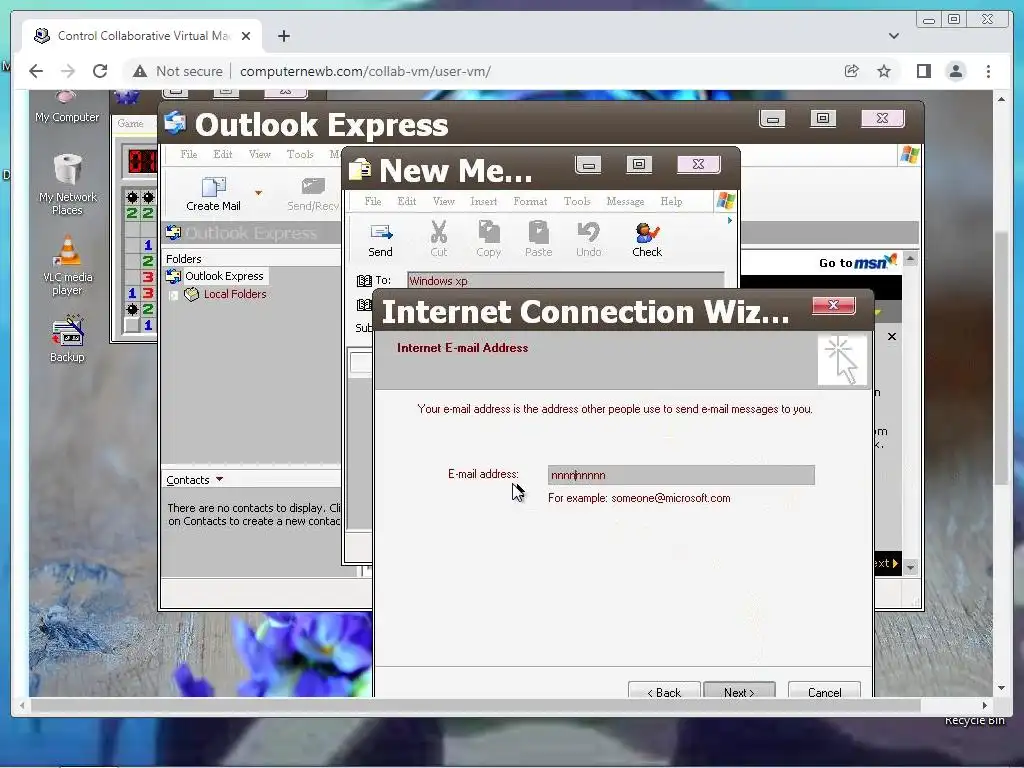Click the Send icon in New Message toolbar
Image resolution: width=1024 pixels, height=768 pixels.
(x=380, y=240)
